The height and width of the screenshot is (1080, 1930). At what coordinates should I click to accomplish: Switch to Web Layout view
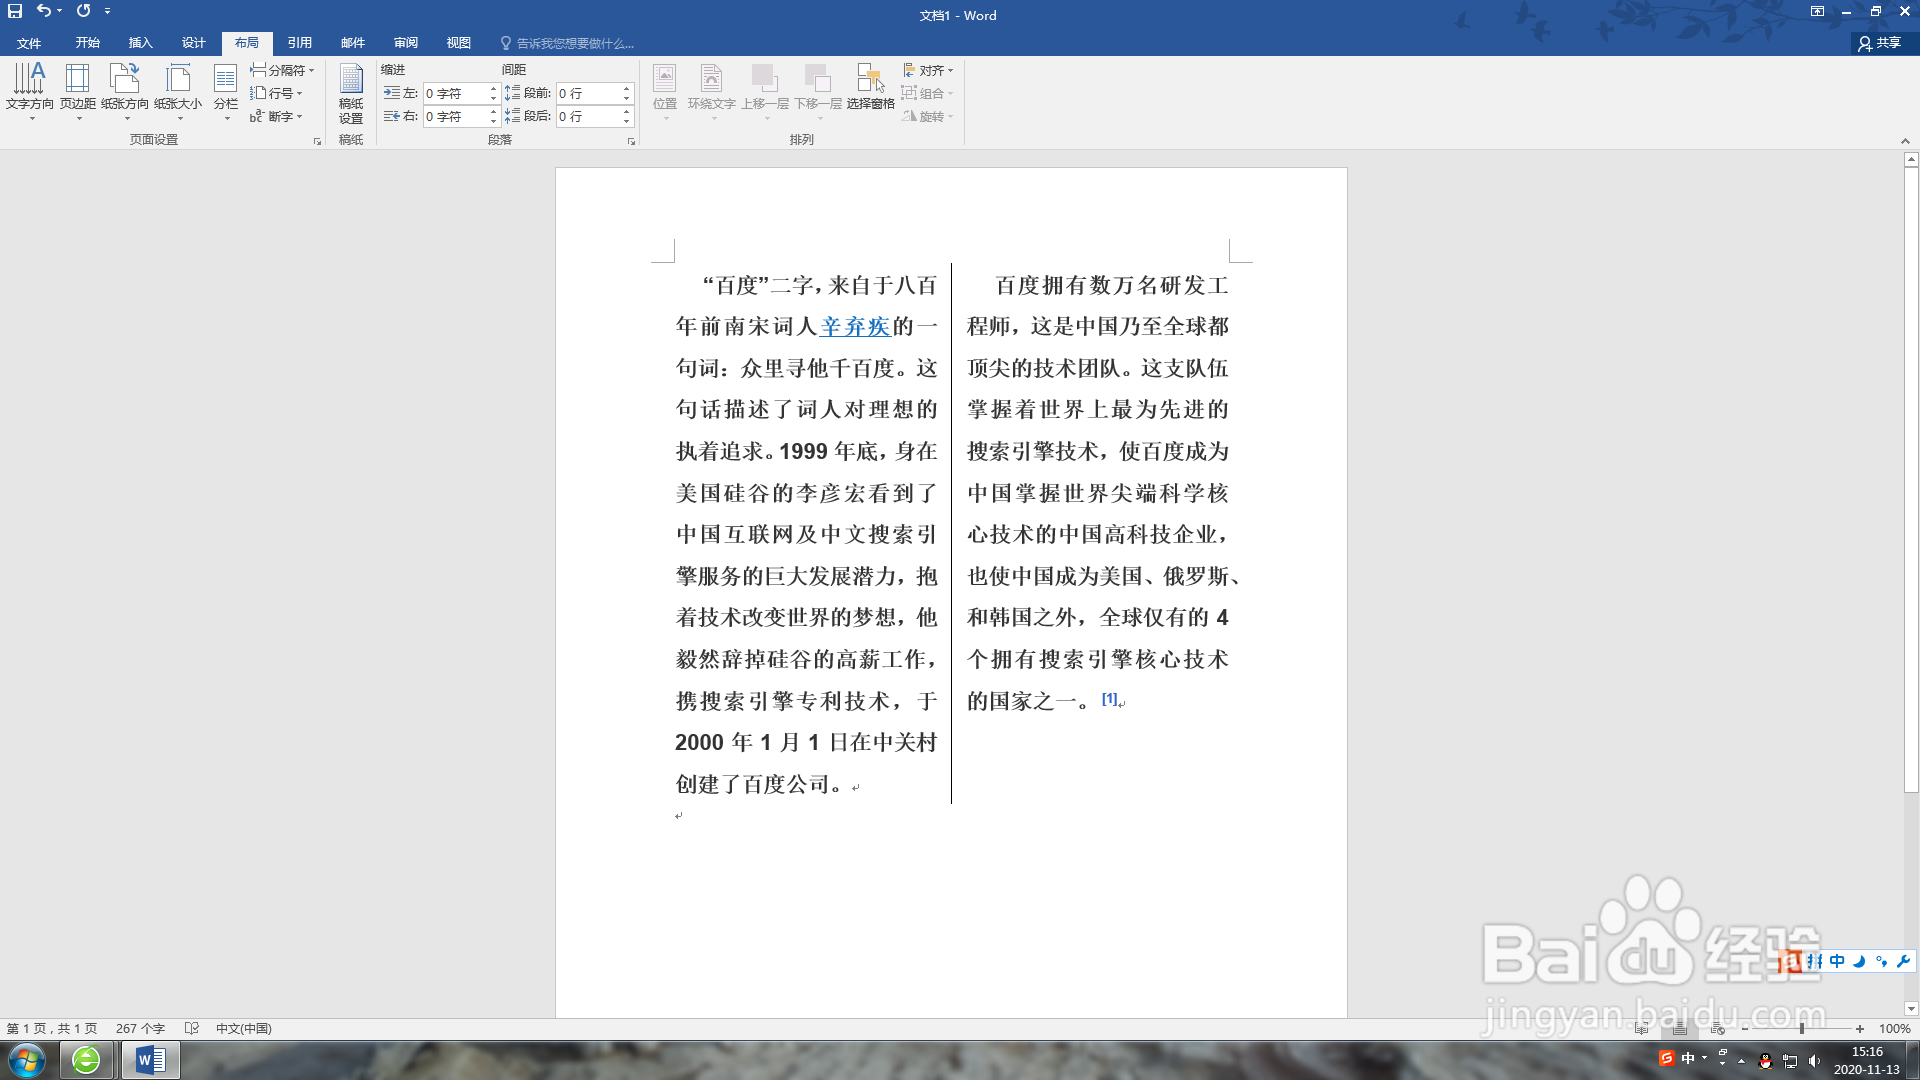point(1718,1028)
